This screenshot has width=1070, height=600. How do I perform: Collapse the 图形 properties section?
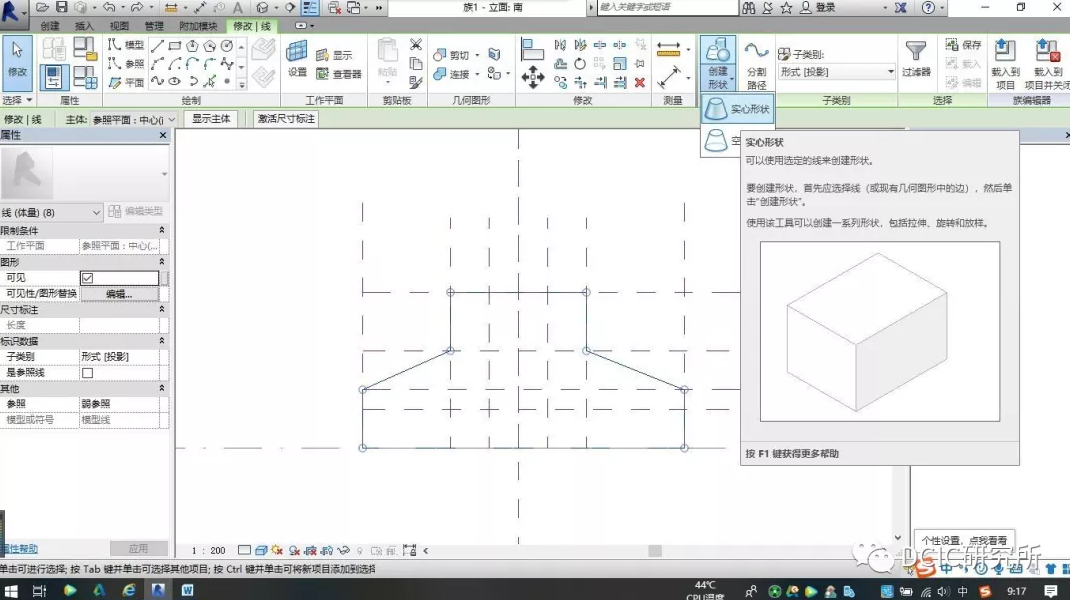[x=162, y=261]
